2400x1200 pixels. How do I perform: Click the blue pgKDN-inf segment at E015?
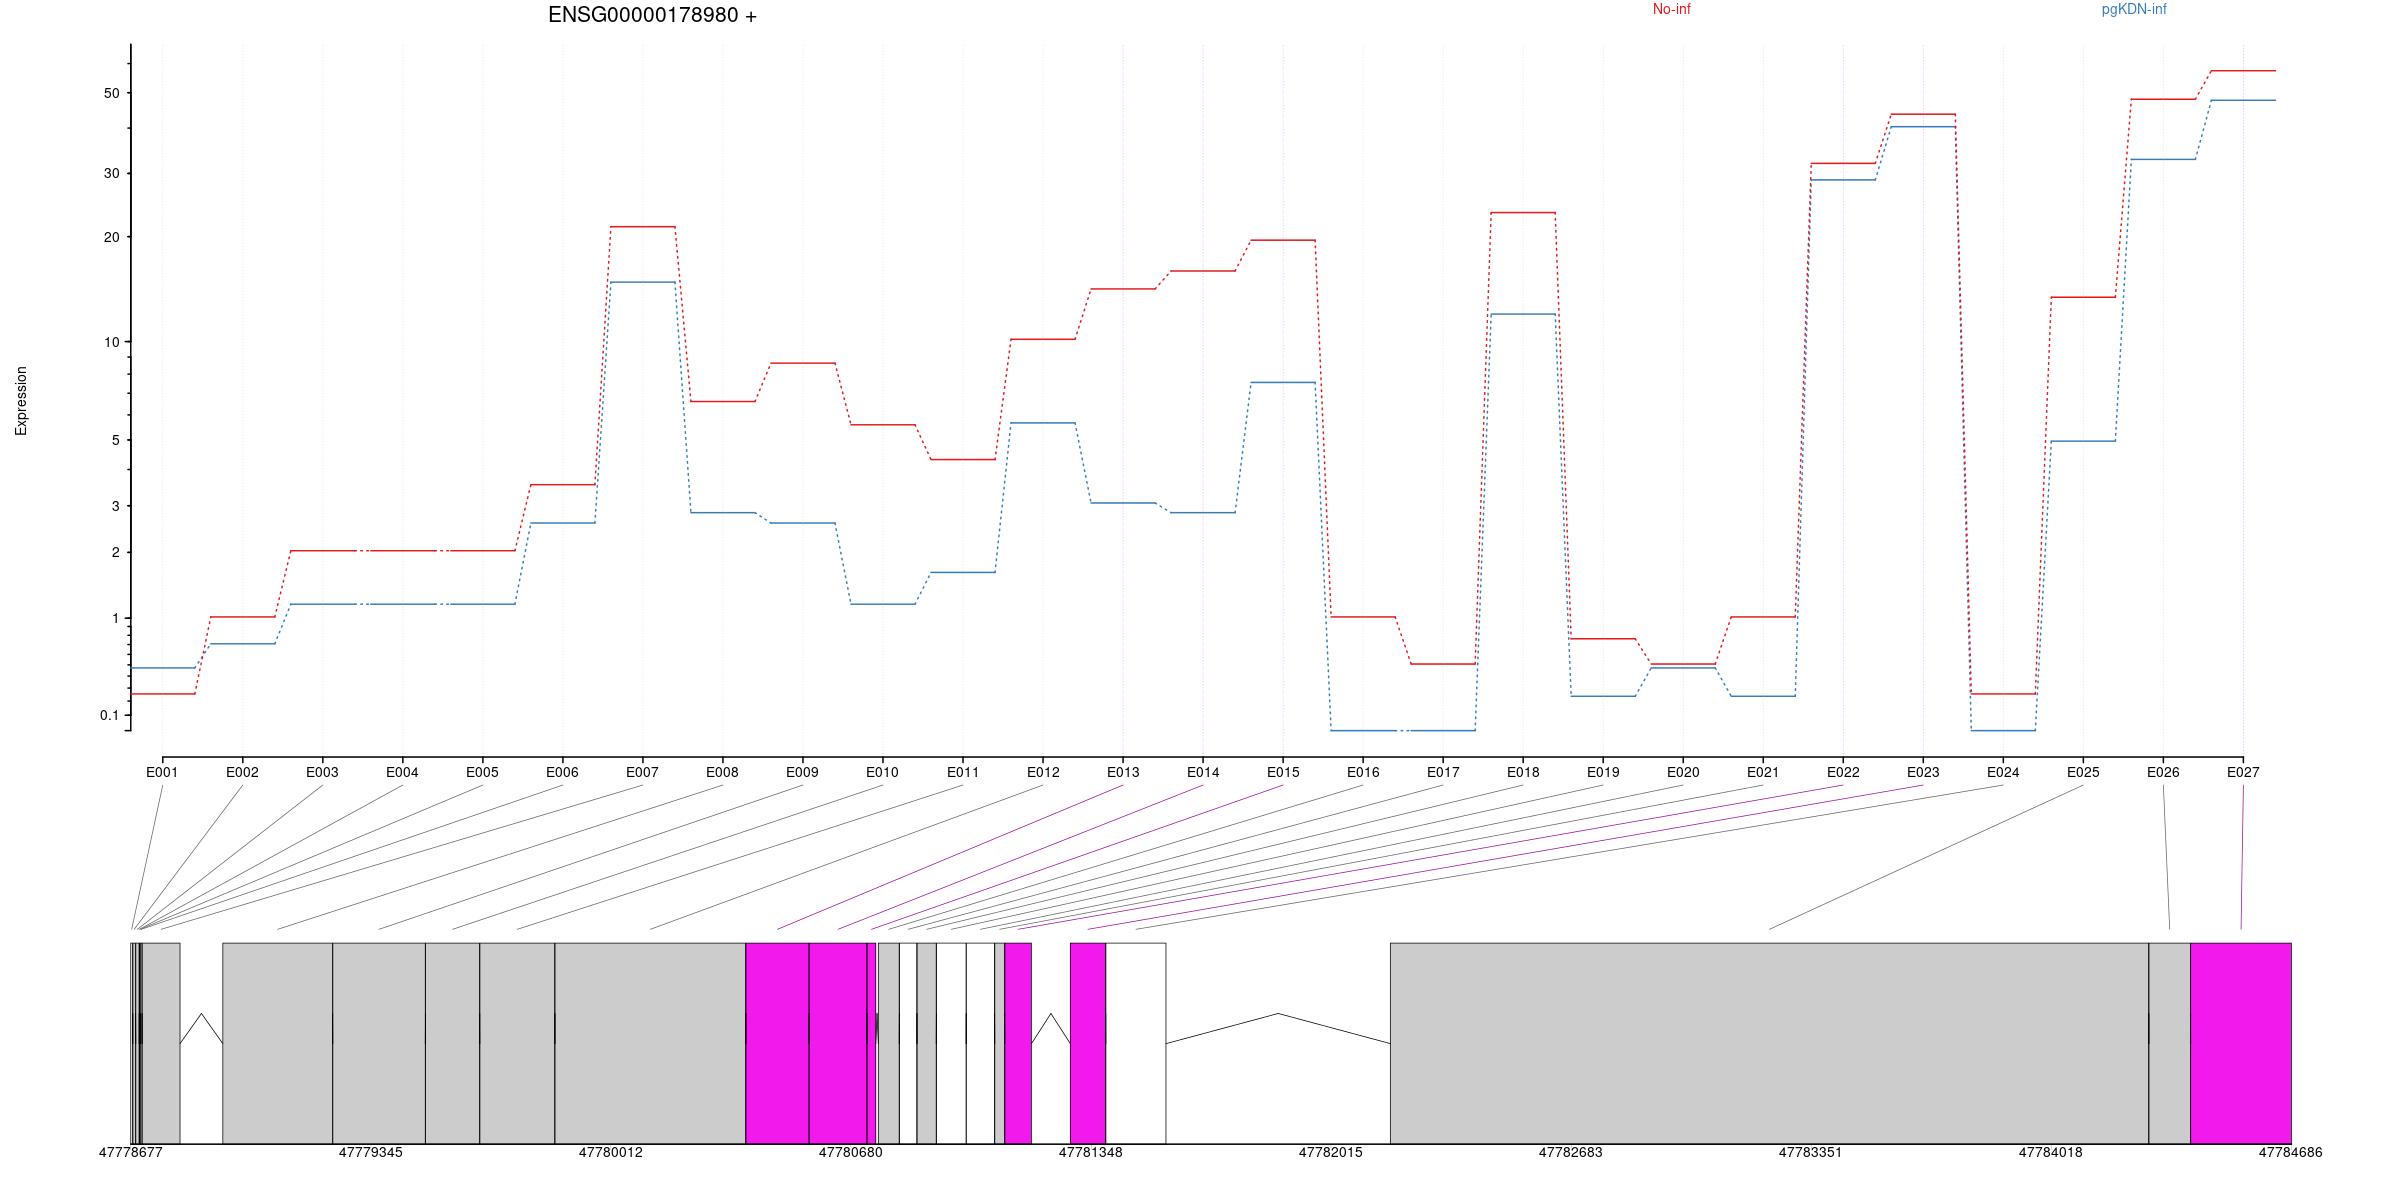(x=1282, y=382)
